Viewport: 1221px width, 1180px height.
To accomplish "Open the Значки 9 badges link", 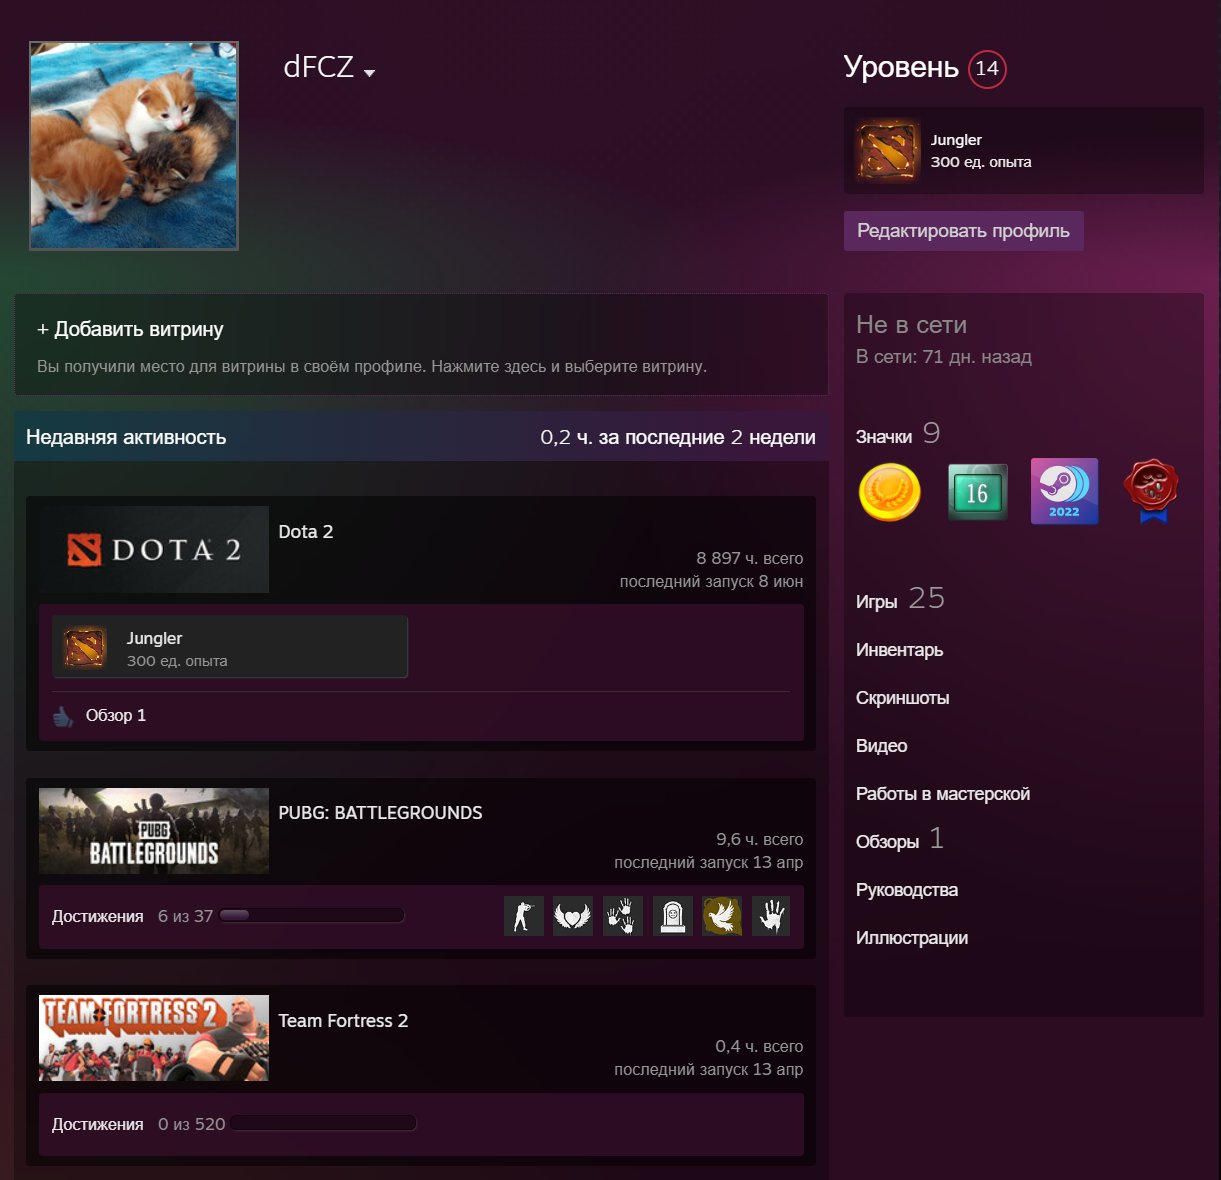I will click(897, 434).
